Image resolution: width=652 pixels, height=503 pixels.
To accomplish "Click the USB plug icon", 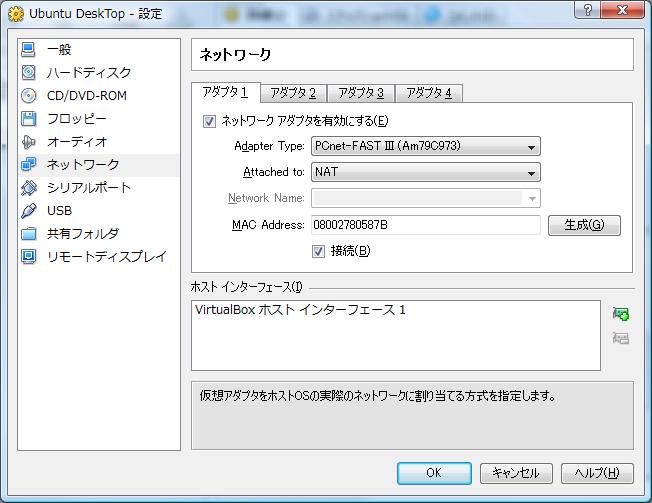I will click(x=28, y=211).
